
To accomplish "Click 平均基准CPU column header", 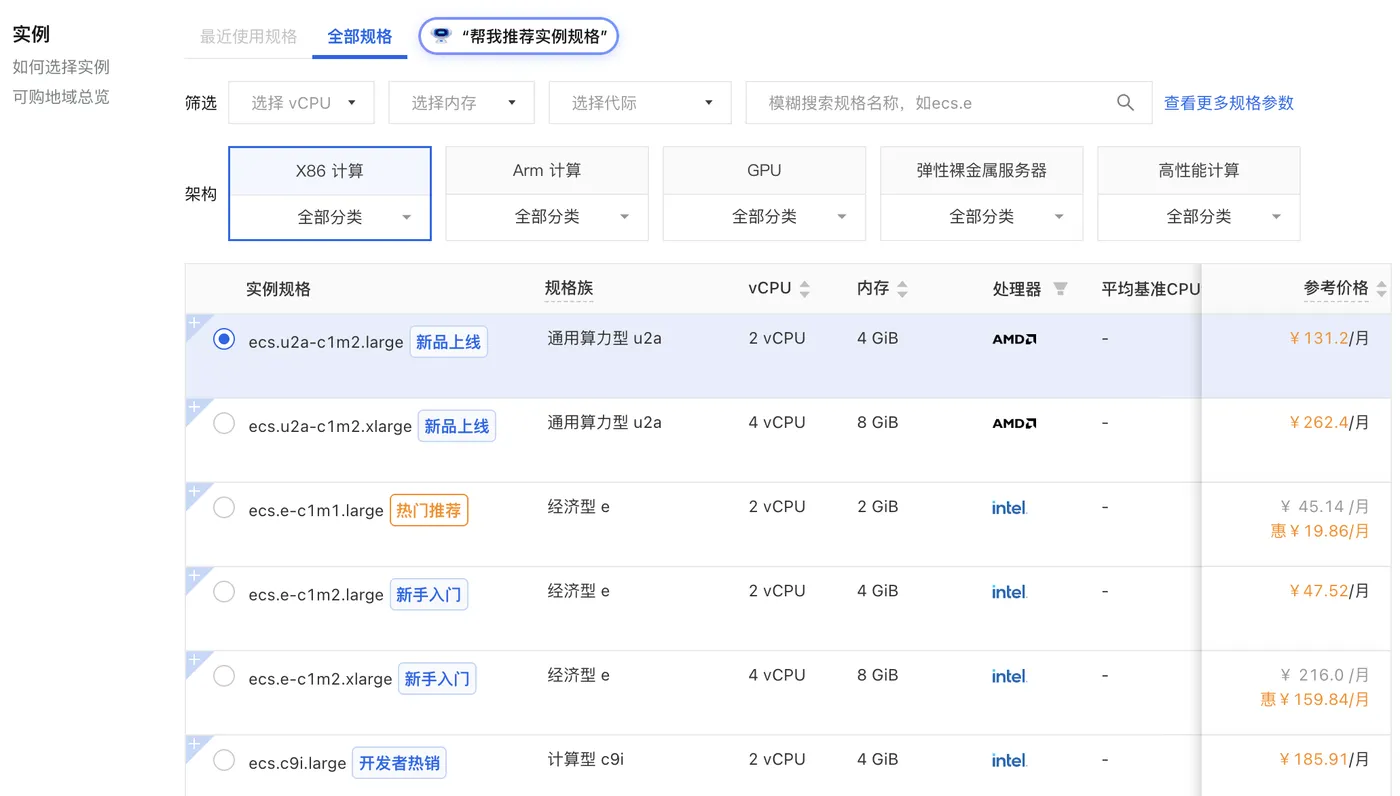I will tap(1150, 289).
